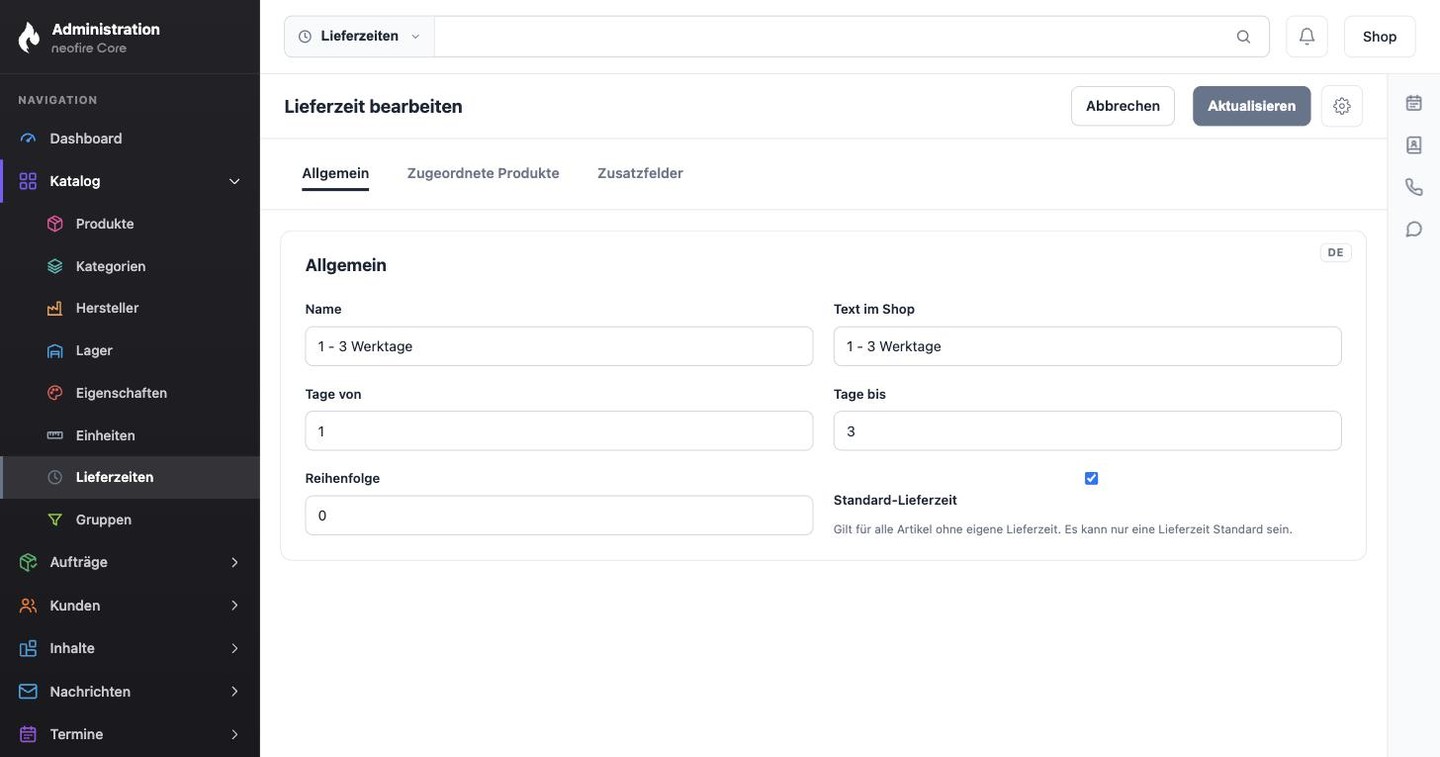This screenshot has width=1440, height=757.
Task: Open the calendar icon in right sidebar
Action: point(1414,103)
